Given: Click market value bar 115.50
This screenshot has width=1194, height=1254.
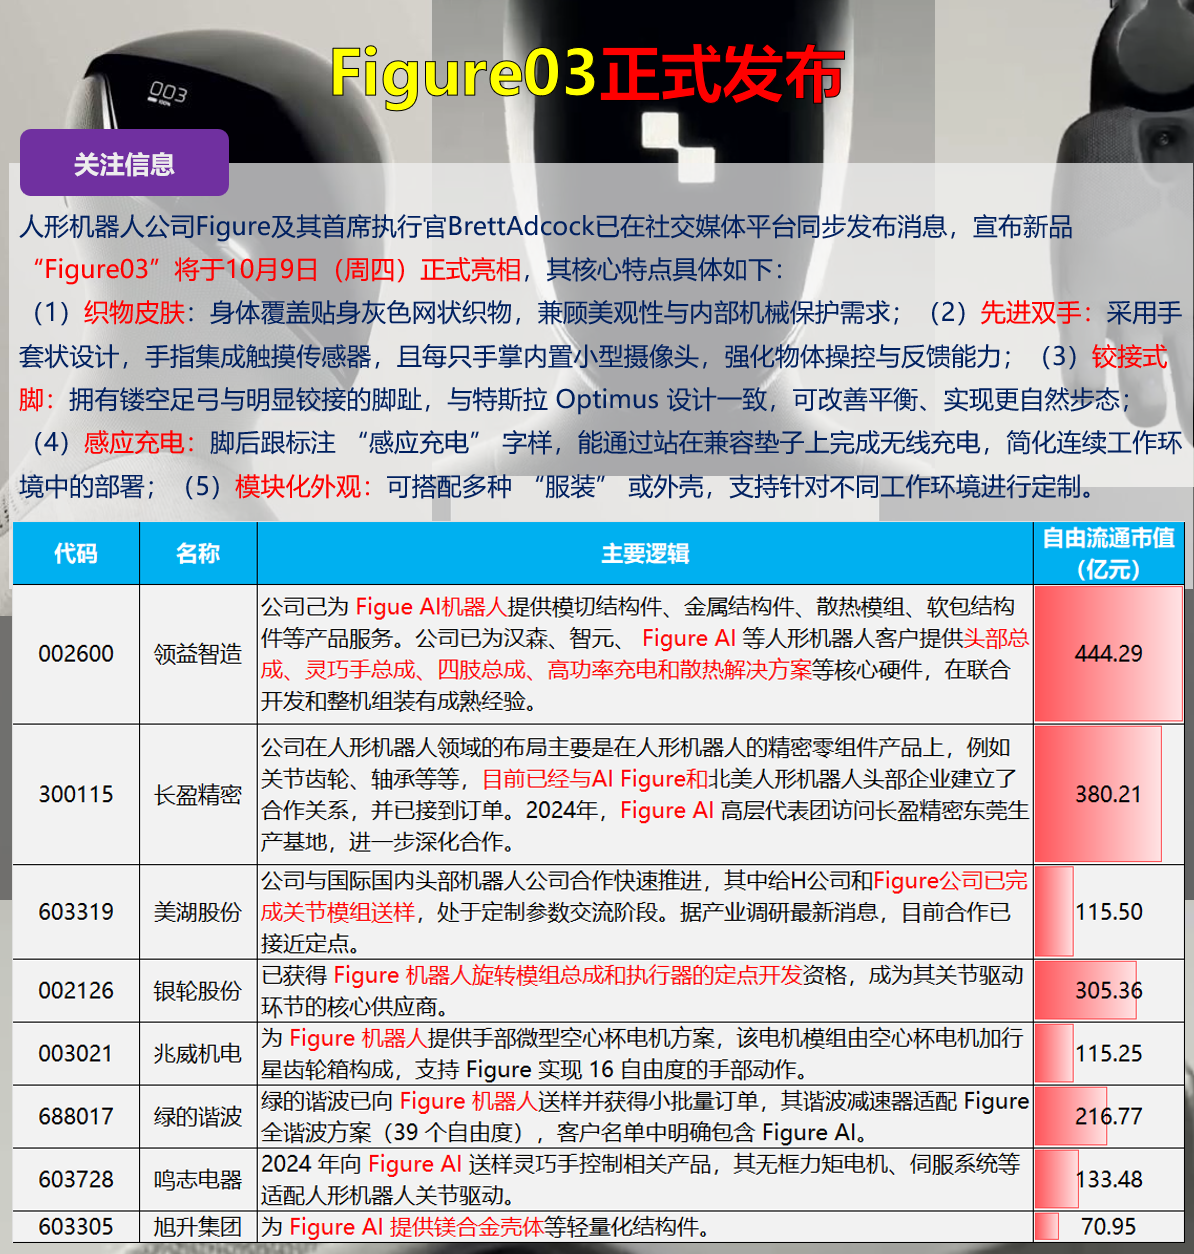Looking at the screenshot, I should pyautogui.click(x=1054, y=912).
